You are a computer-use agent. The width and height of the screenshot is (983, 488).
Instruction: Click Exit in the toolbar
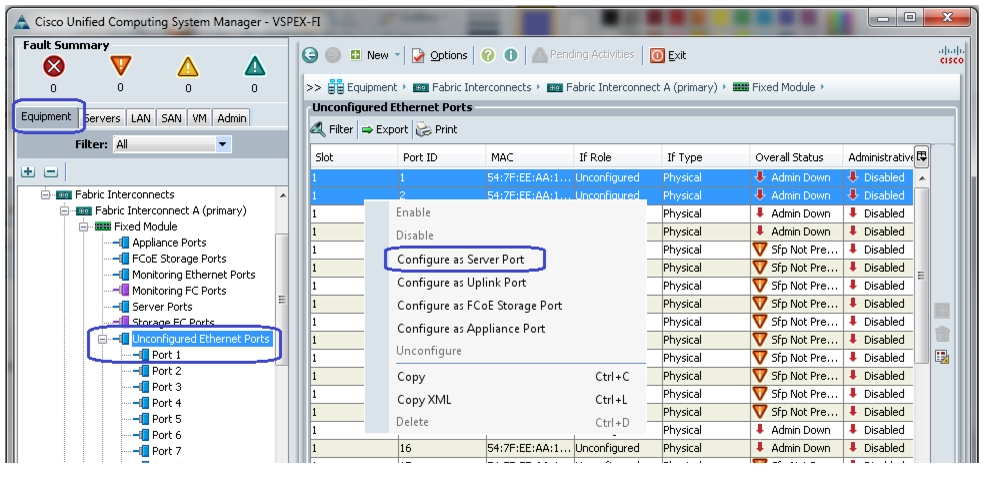click(x=668, y=55)
